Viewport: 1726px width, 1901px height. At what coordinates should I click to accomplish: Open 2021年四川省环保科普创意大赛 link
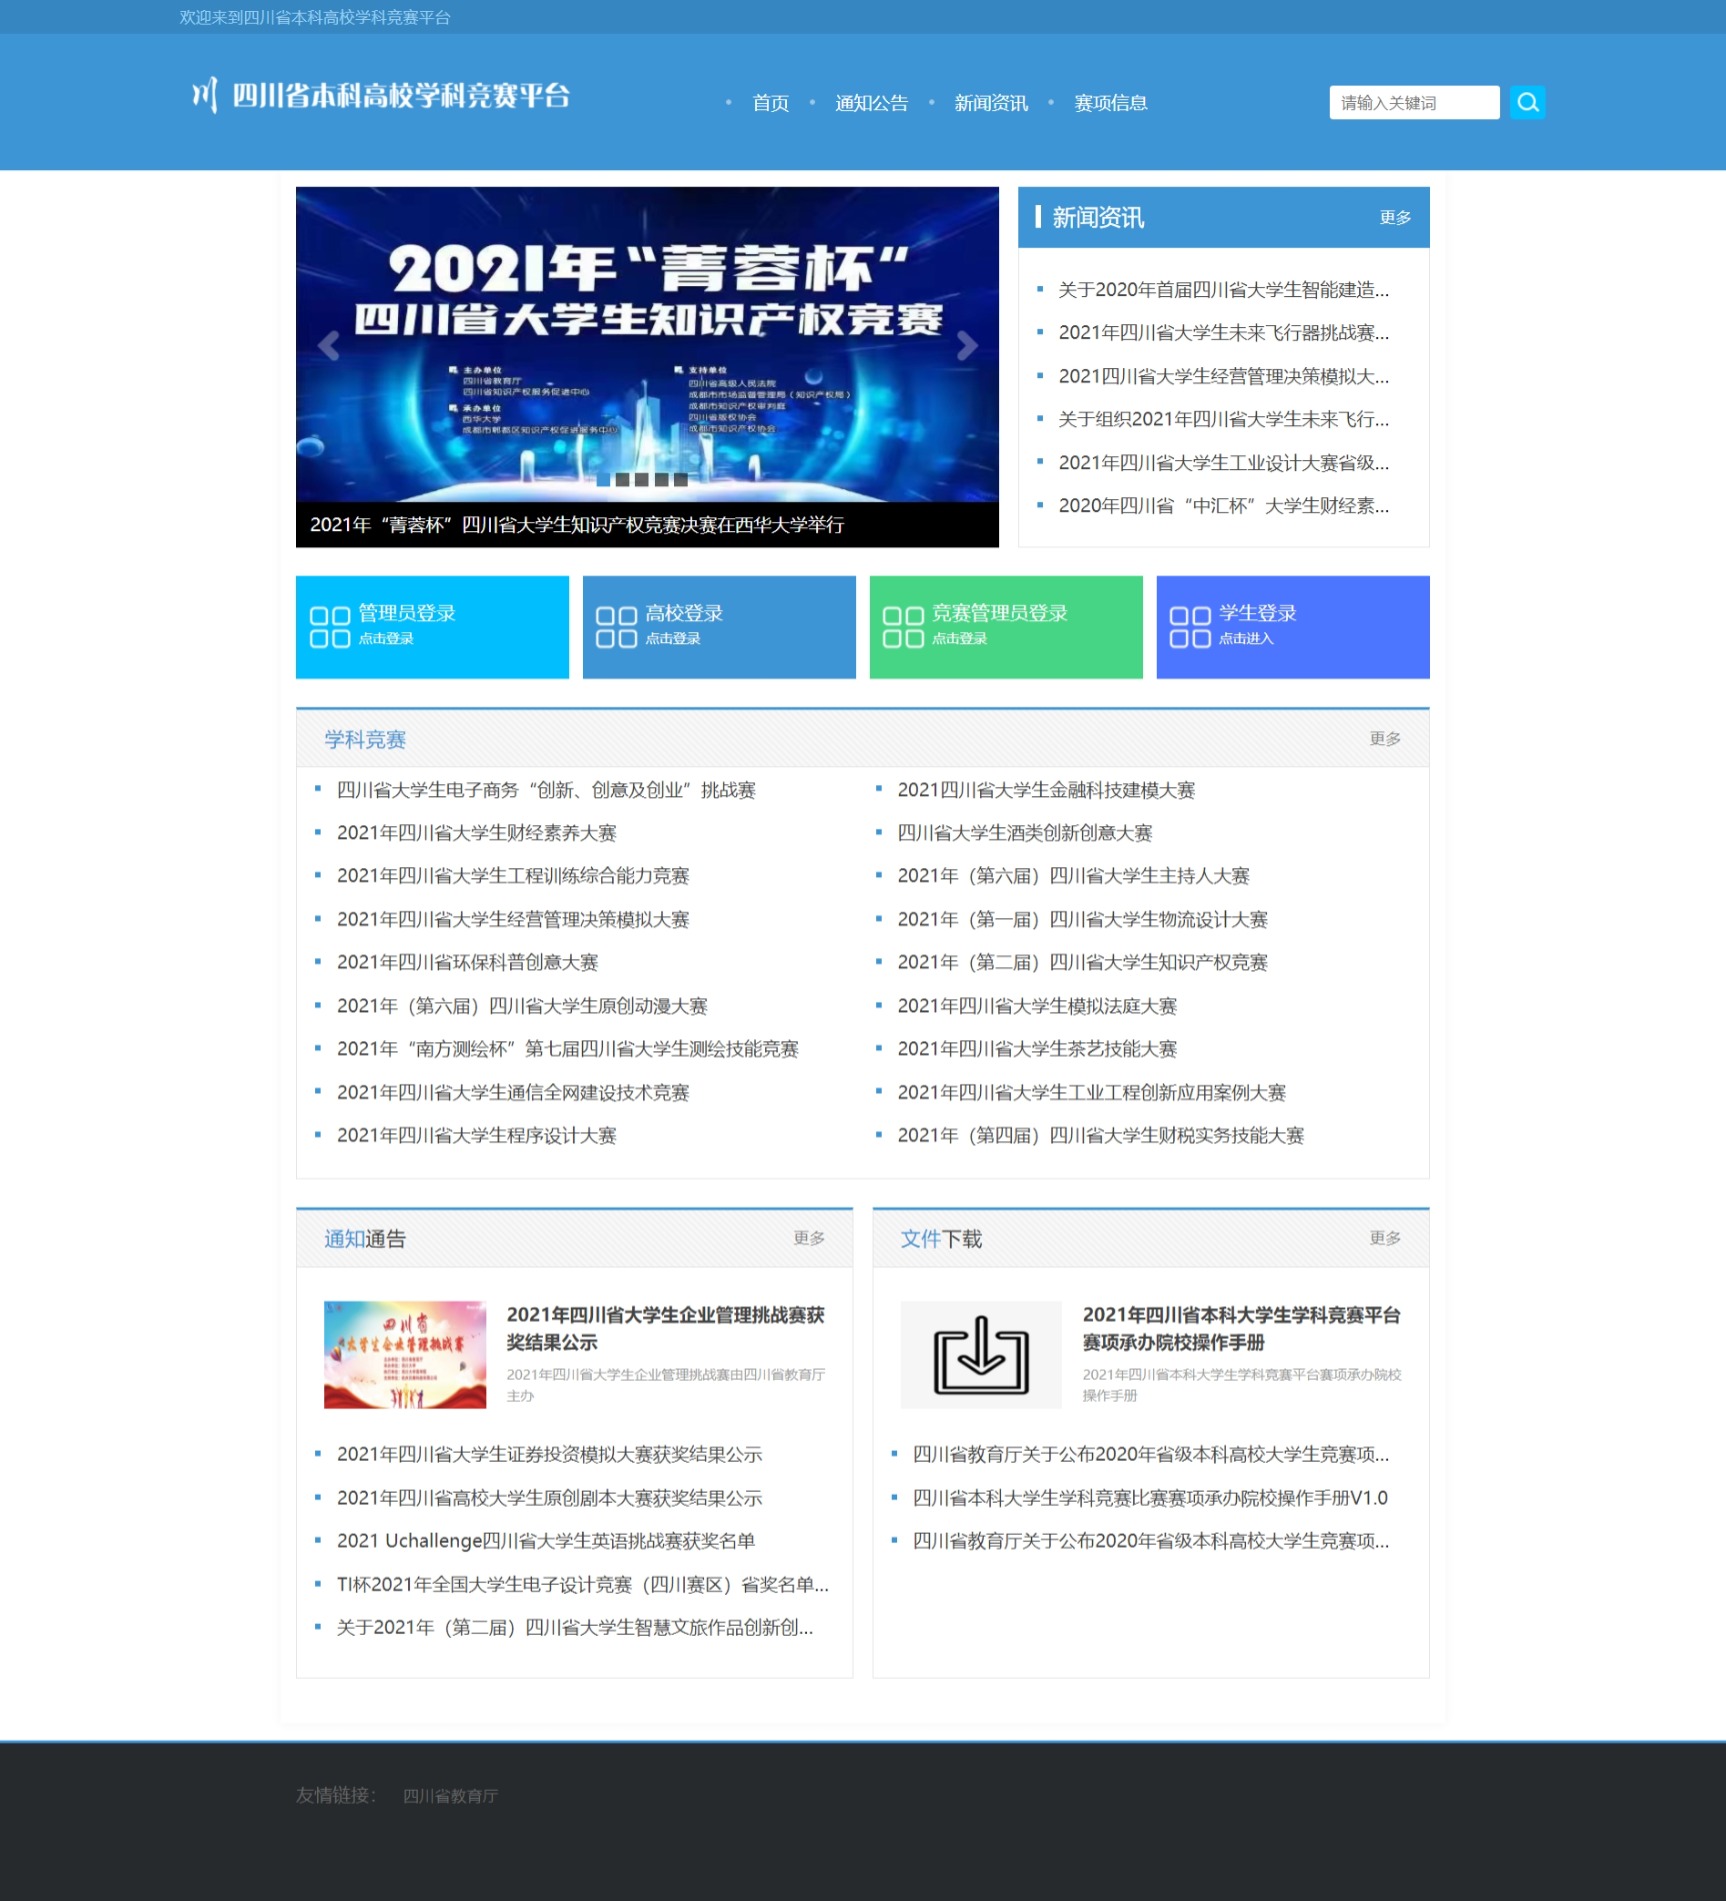click(x=467, y=962)
